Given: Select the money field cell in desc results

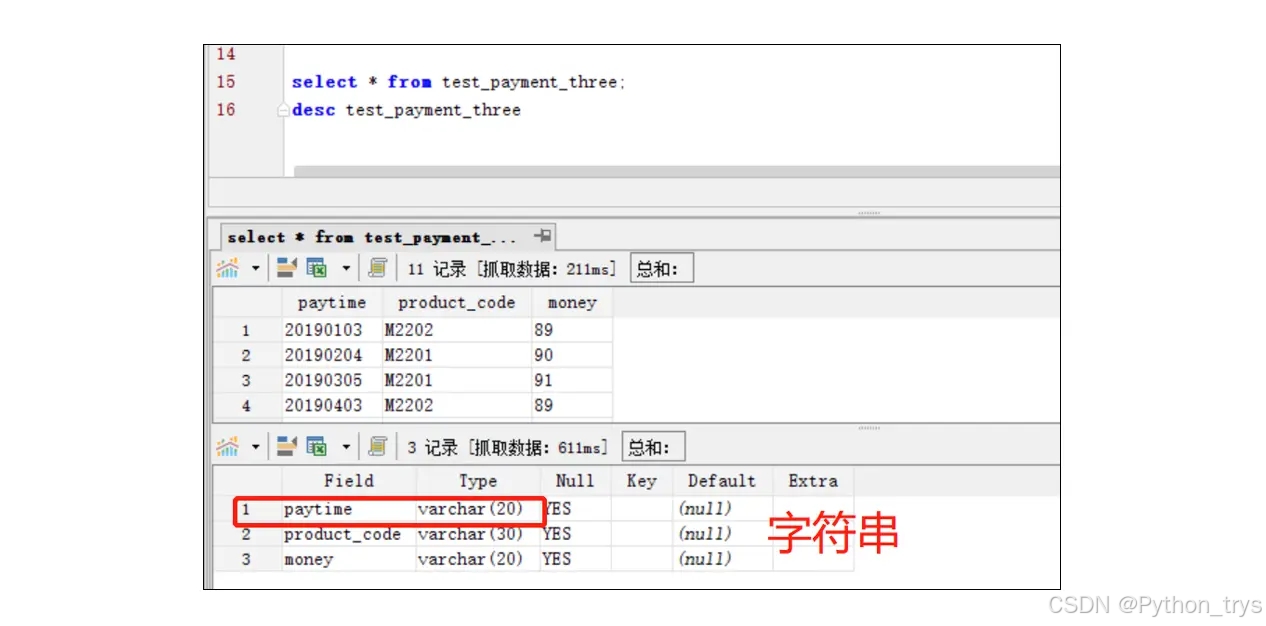Looking at the screenshot, I should pos(349,559).
